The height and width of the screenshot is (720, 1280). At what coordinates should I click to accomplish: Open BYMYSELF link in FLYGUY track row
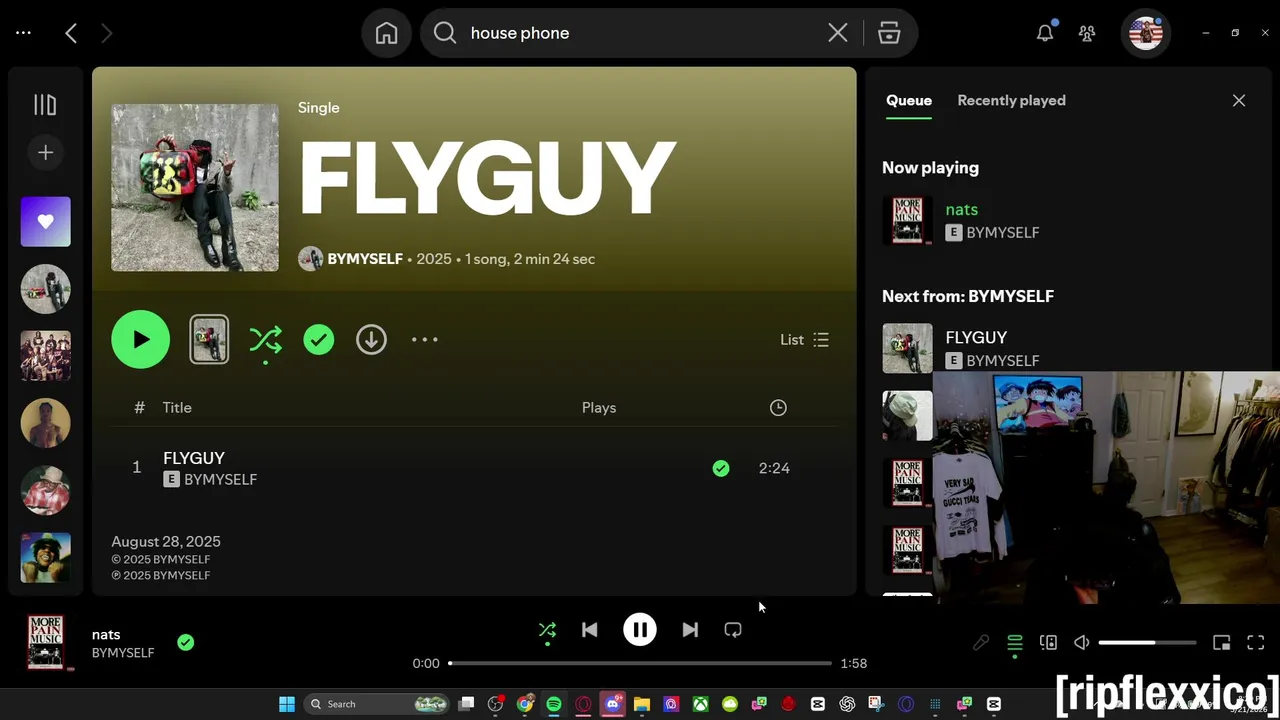(x=221, y=480)
